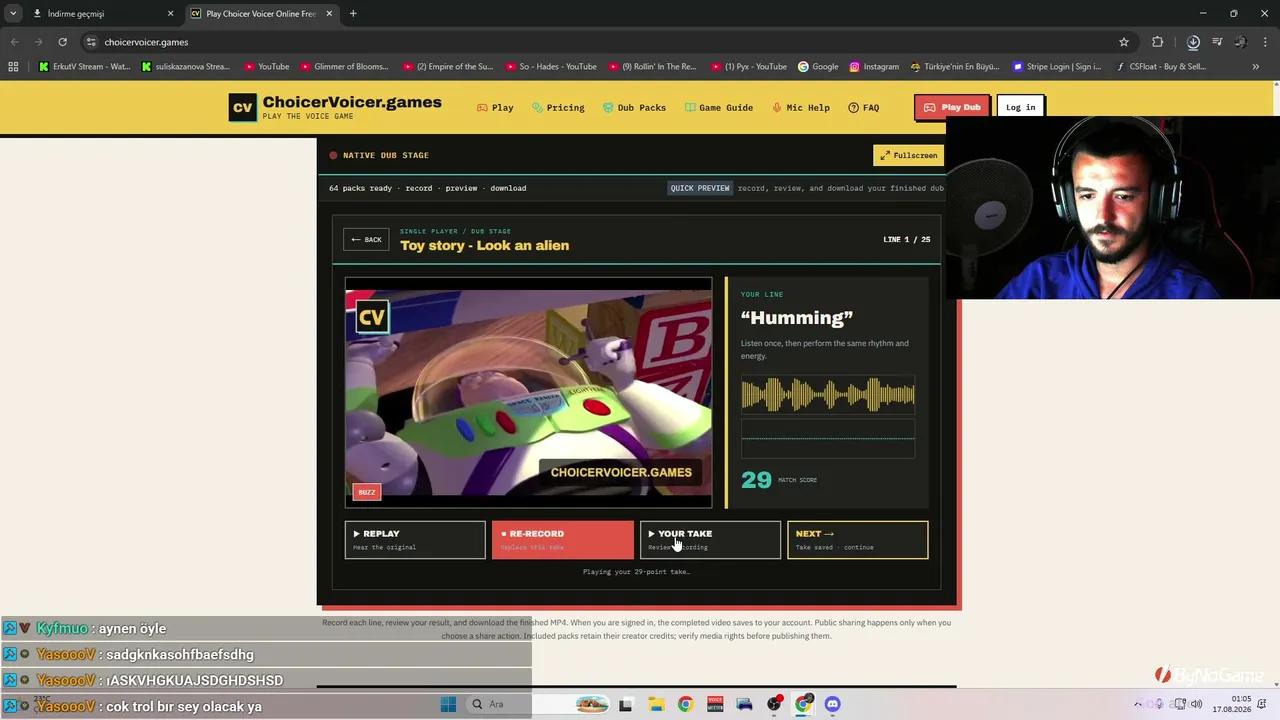Screen dimensions: 1280x720
Task: Show hidden system tray icons
Action: click(1137, 704)
